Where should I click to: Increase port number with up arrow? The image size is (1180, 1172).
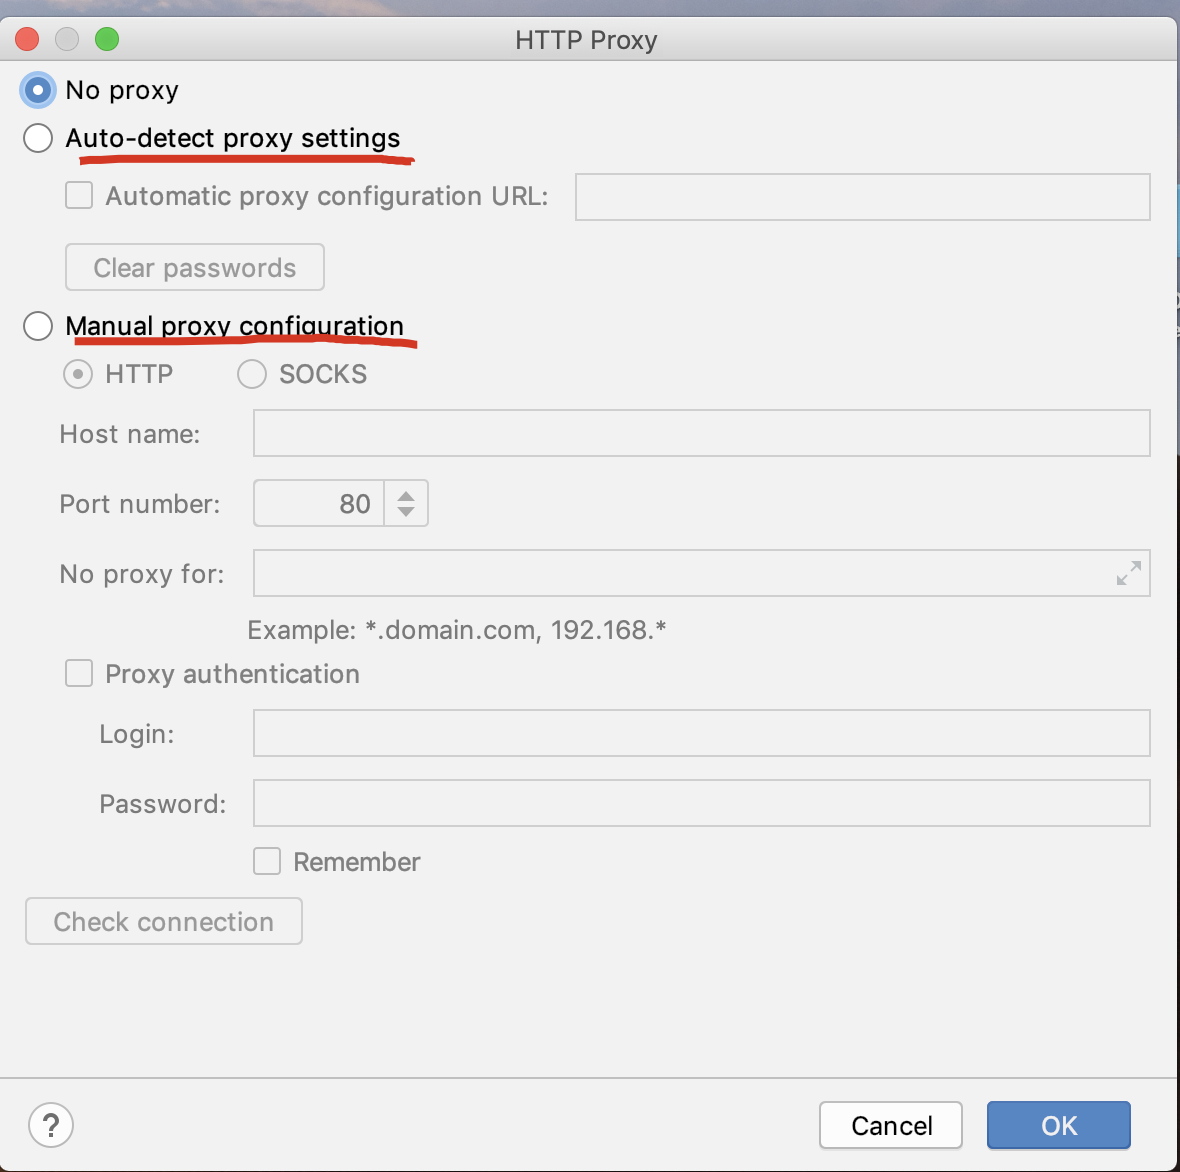click(x=406, y=496)
